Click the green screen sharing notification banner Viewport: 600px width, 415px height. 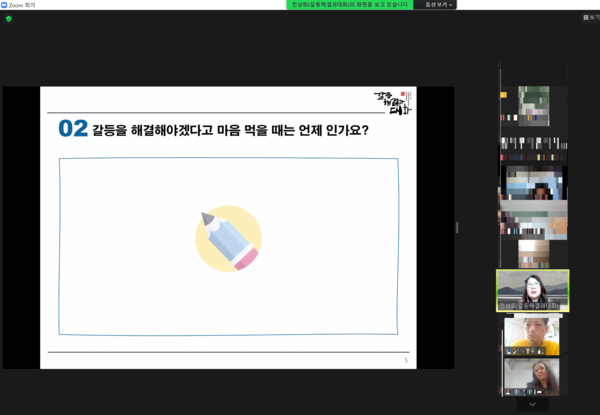(349, 5)
